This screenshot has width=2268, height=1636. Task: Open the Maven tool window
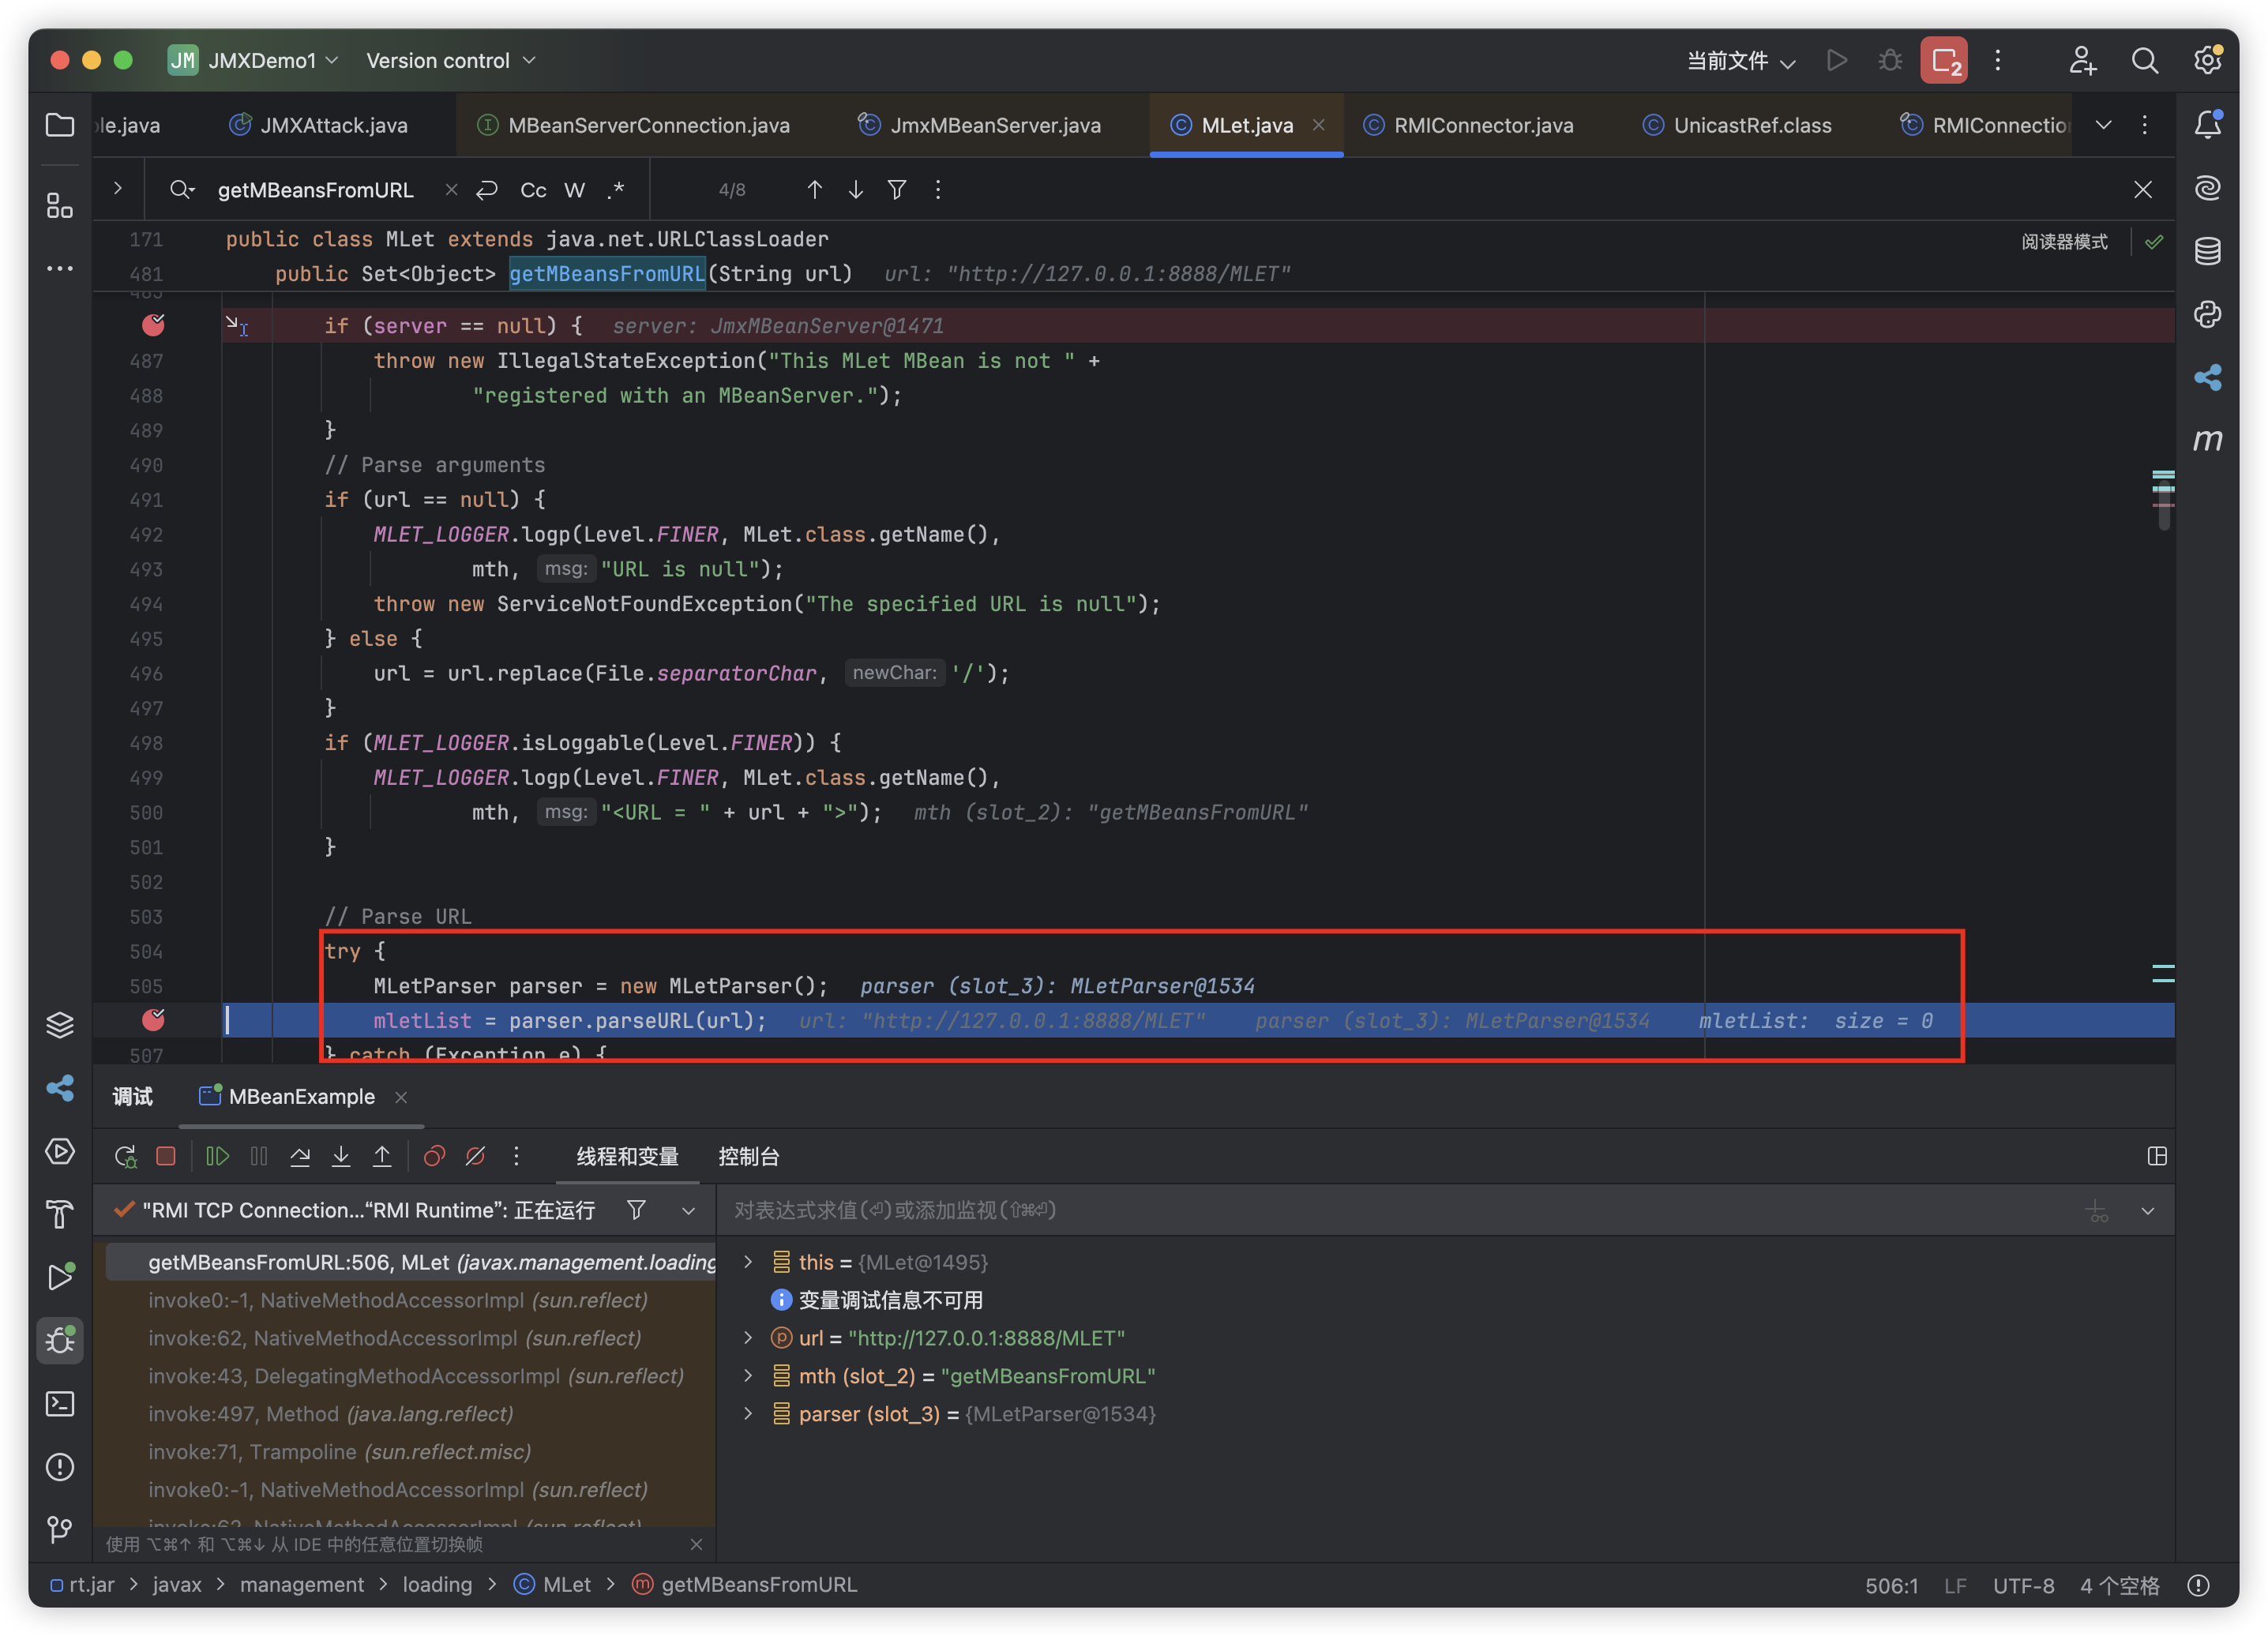coord(2207,440)
